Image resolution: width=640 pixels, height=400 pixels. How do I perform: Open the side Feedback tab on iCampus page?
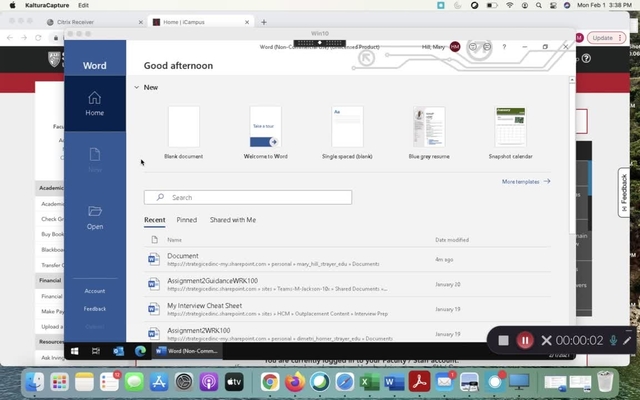(624, 193)
